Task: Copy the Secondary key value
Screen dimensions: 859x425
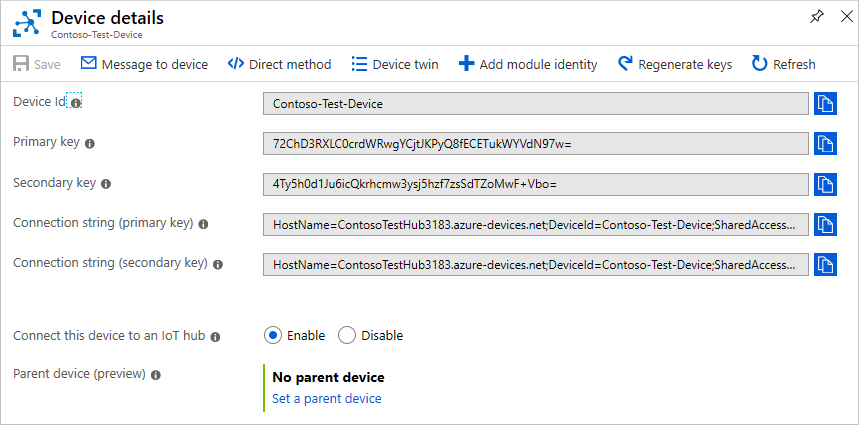Action: pos(825,184)
